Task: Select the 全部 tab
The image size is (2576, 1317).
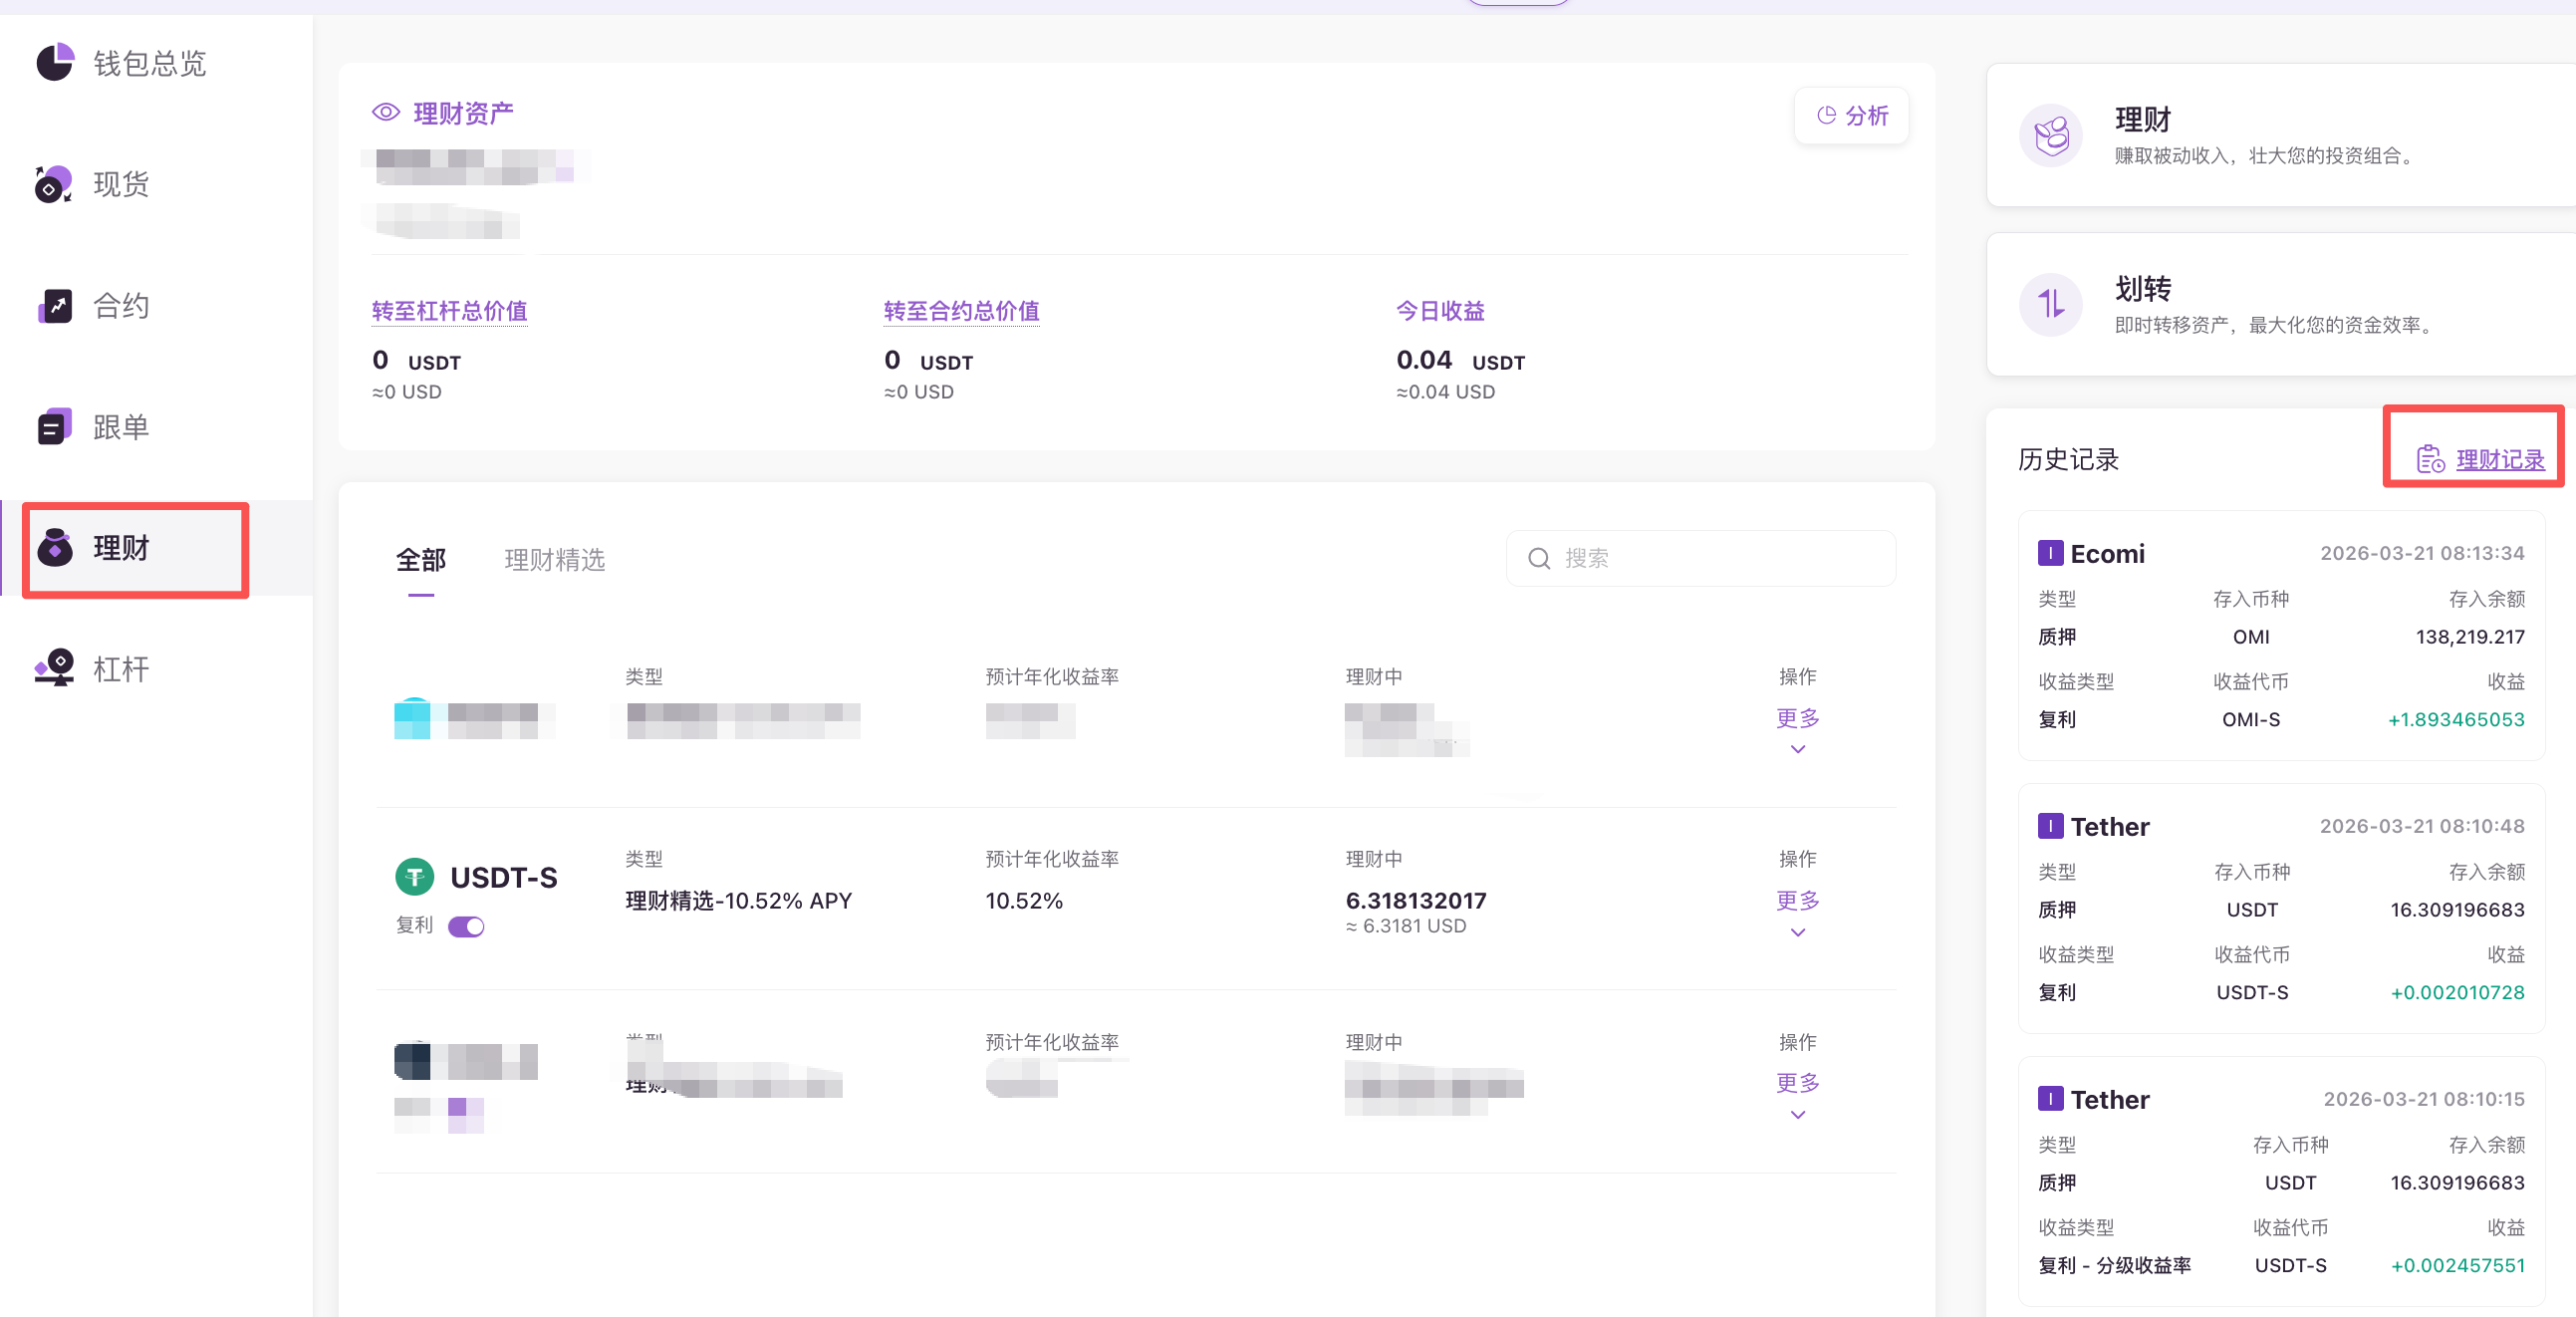Action: [421, 559]
